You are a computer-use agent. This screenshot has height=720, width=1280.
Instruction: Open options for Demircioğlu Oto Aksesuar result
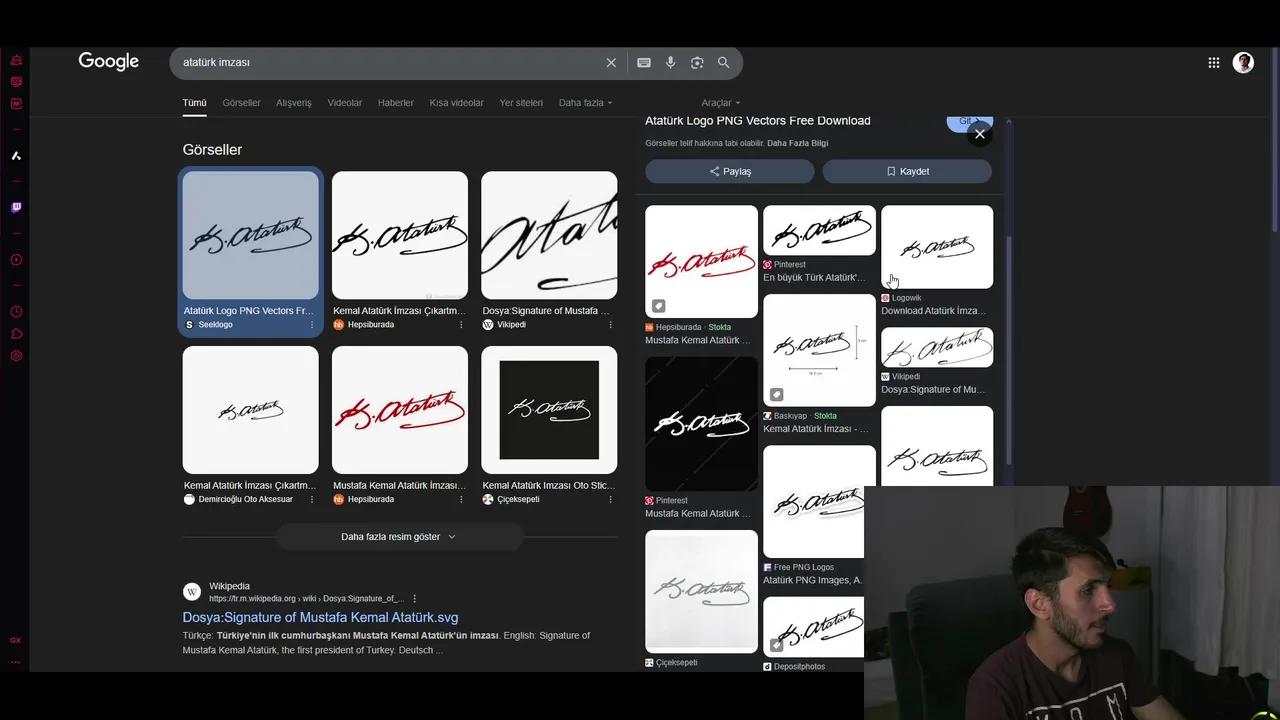click(312, 499)
